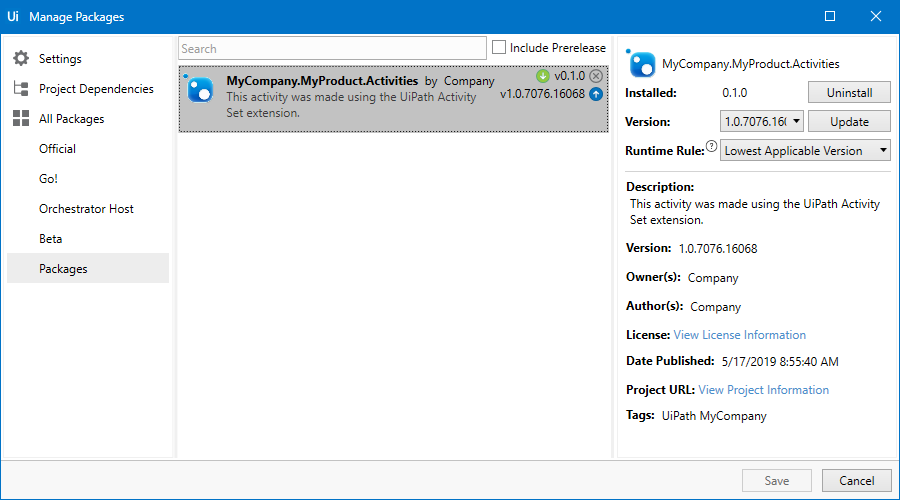Click the Date Published value 5/17/2019 8:55:40 AM

(780, 362)
